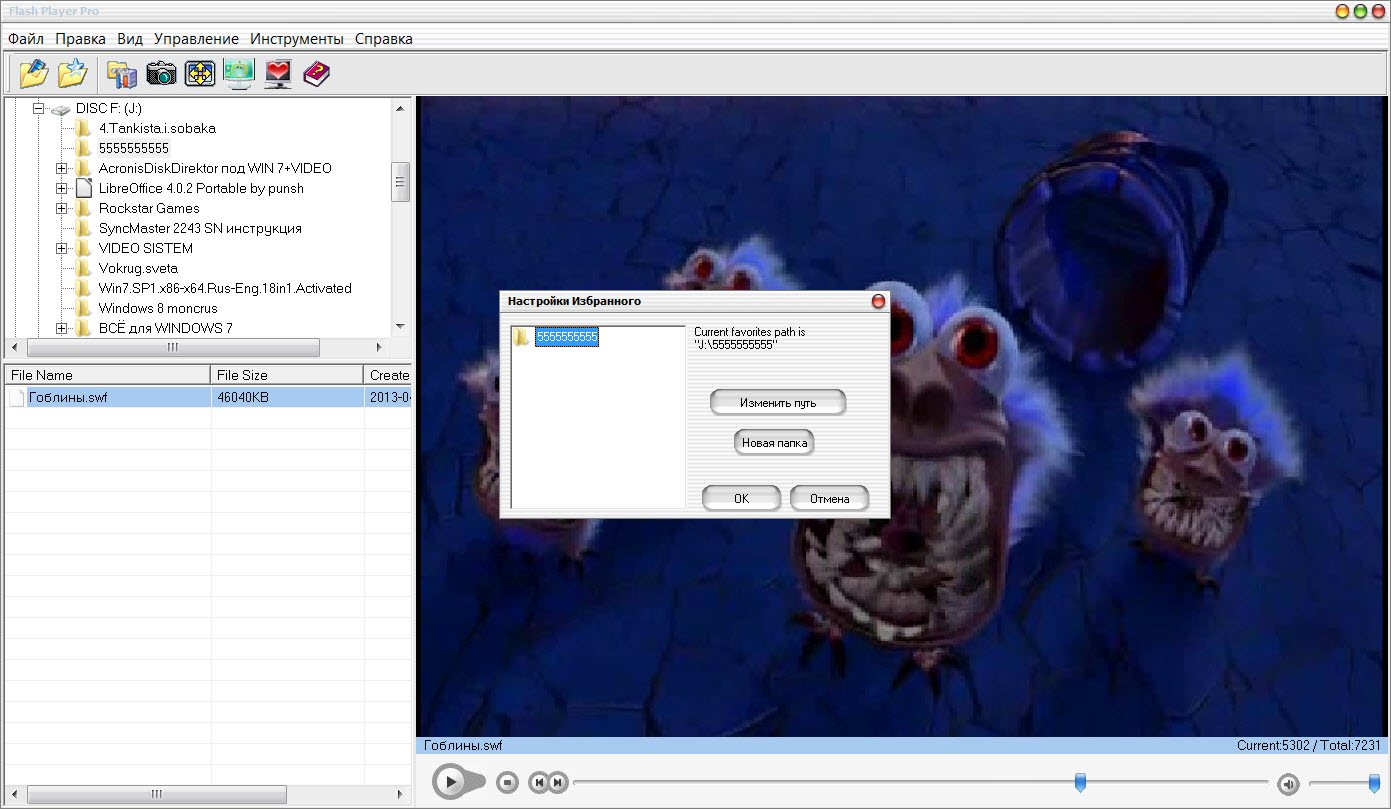Open the Правка menu
The height and width of the screenshot is (809, 1391).
[81, 39]
